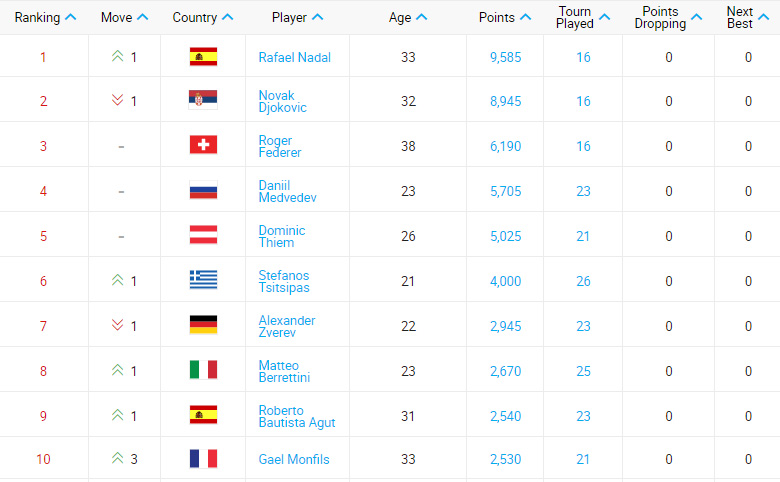Open Daniil Medvedev player link
The width and height of the screenshot is (780, 482).
[x=288, y=192]
